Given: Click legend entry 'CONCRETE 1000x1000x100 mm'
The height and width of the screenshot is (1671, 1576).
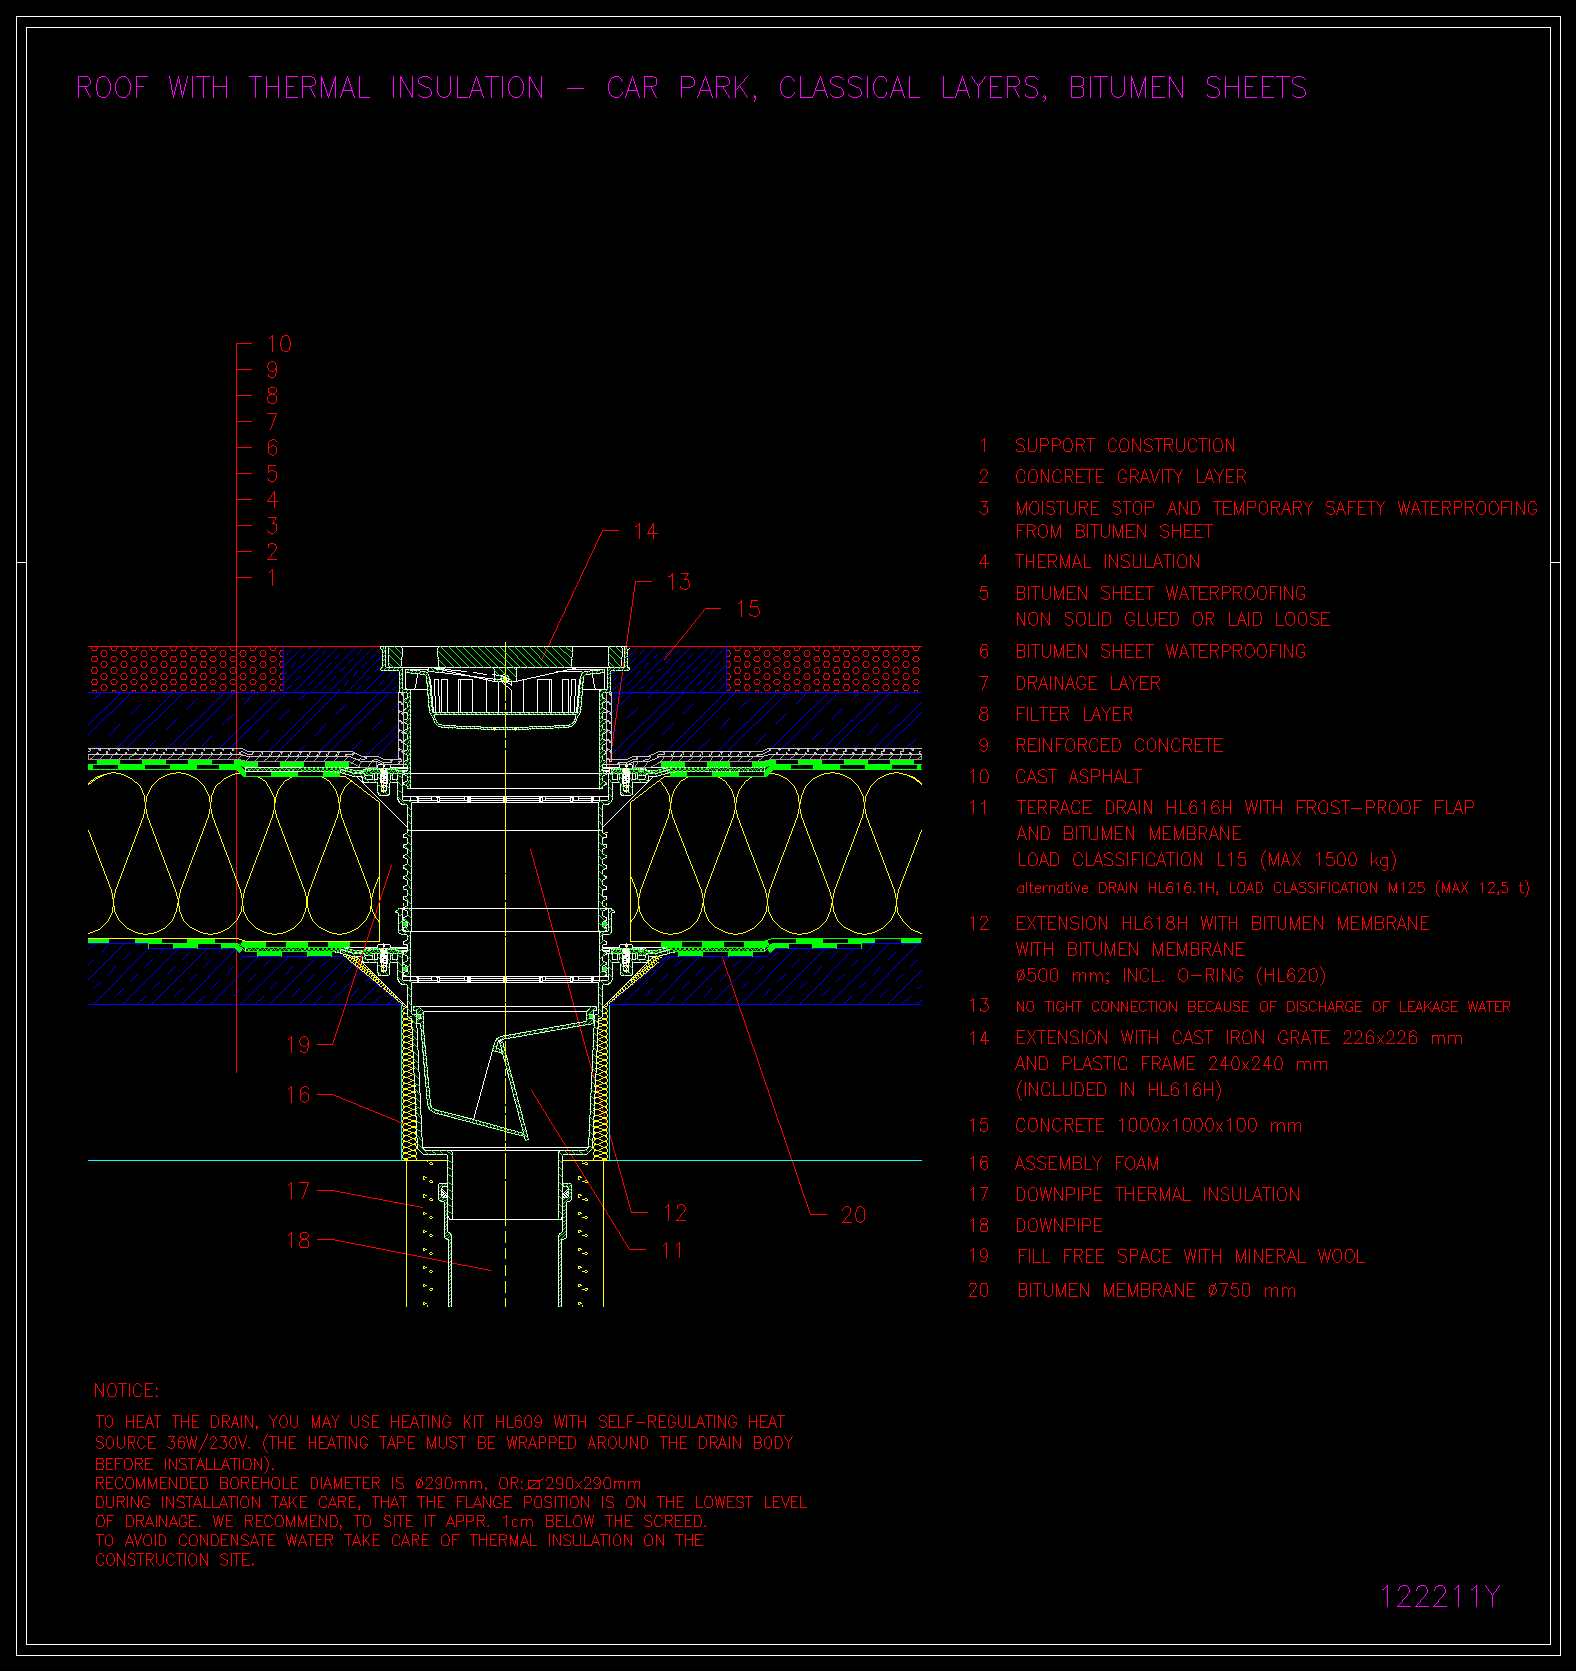Looking at the screenshot, I should (x=1159, y=1126).
